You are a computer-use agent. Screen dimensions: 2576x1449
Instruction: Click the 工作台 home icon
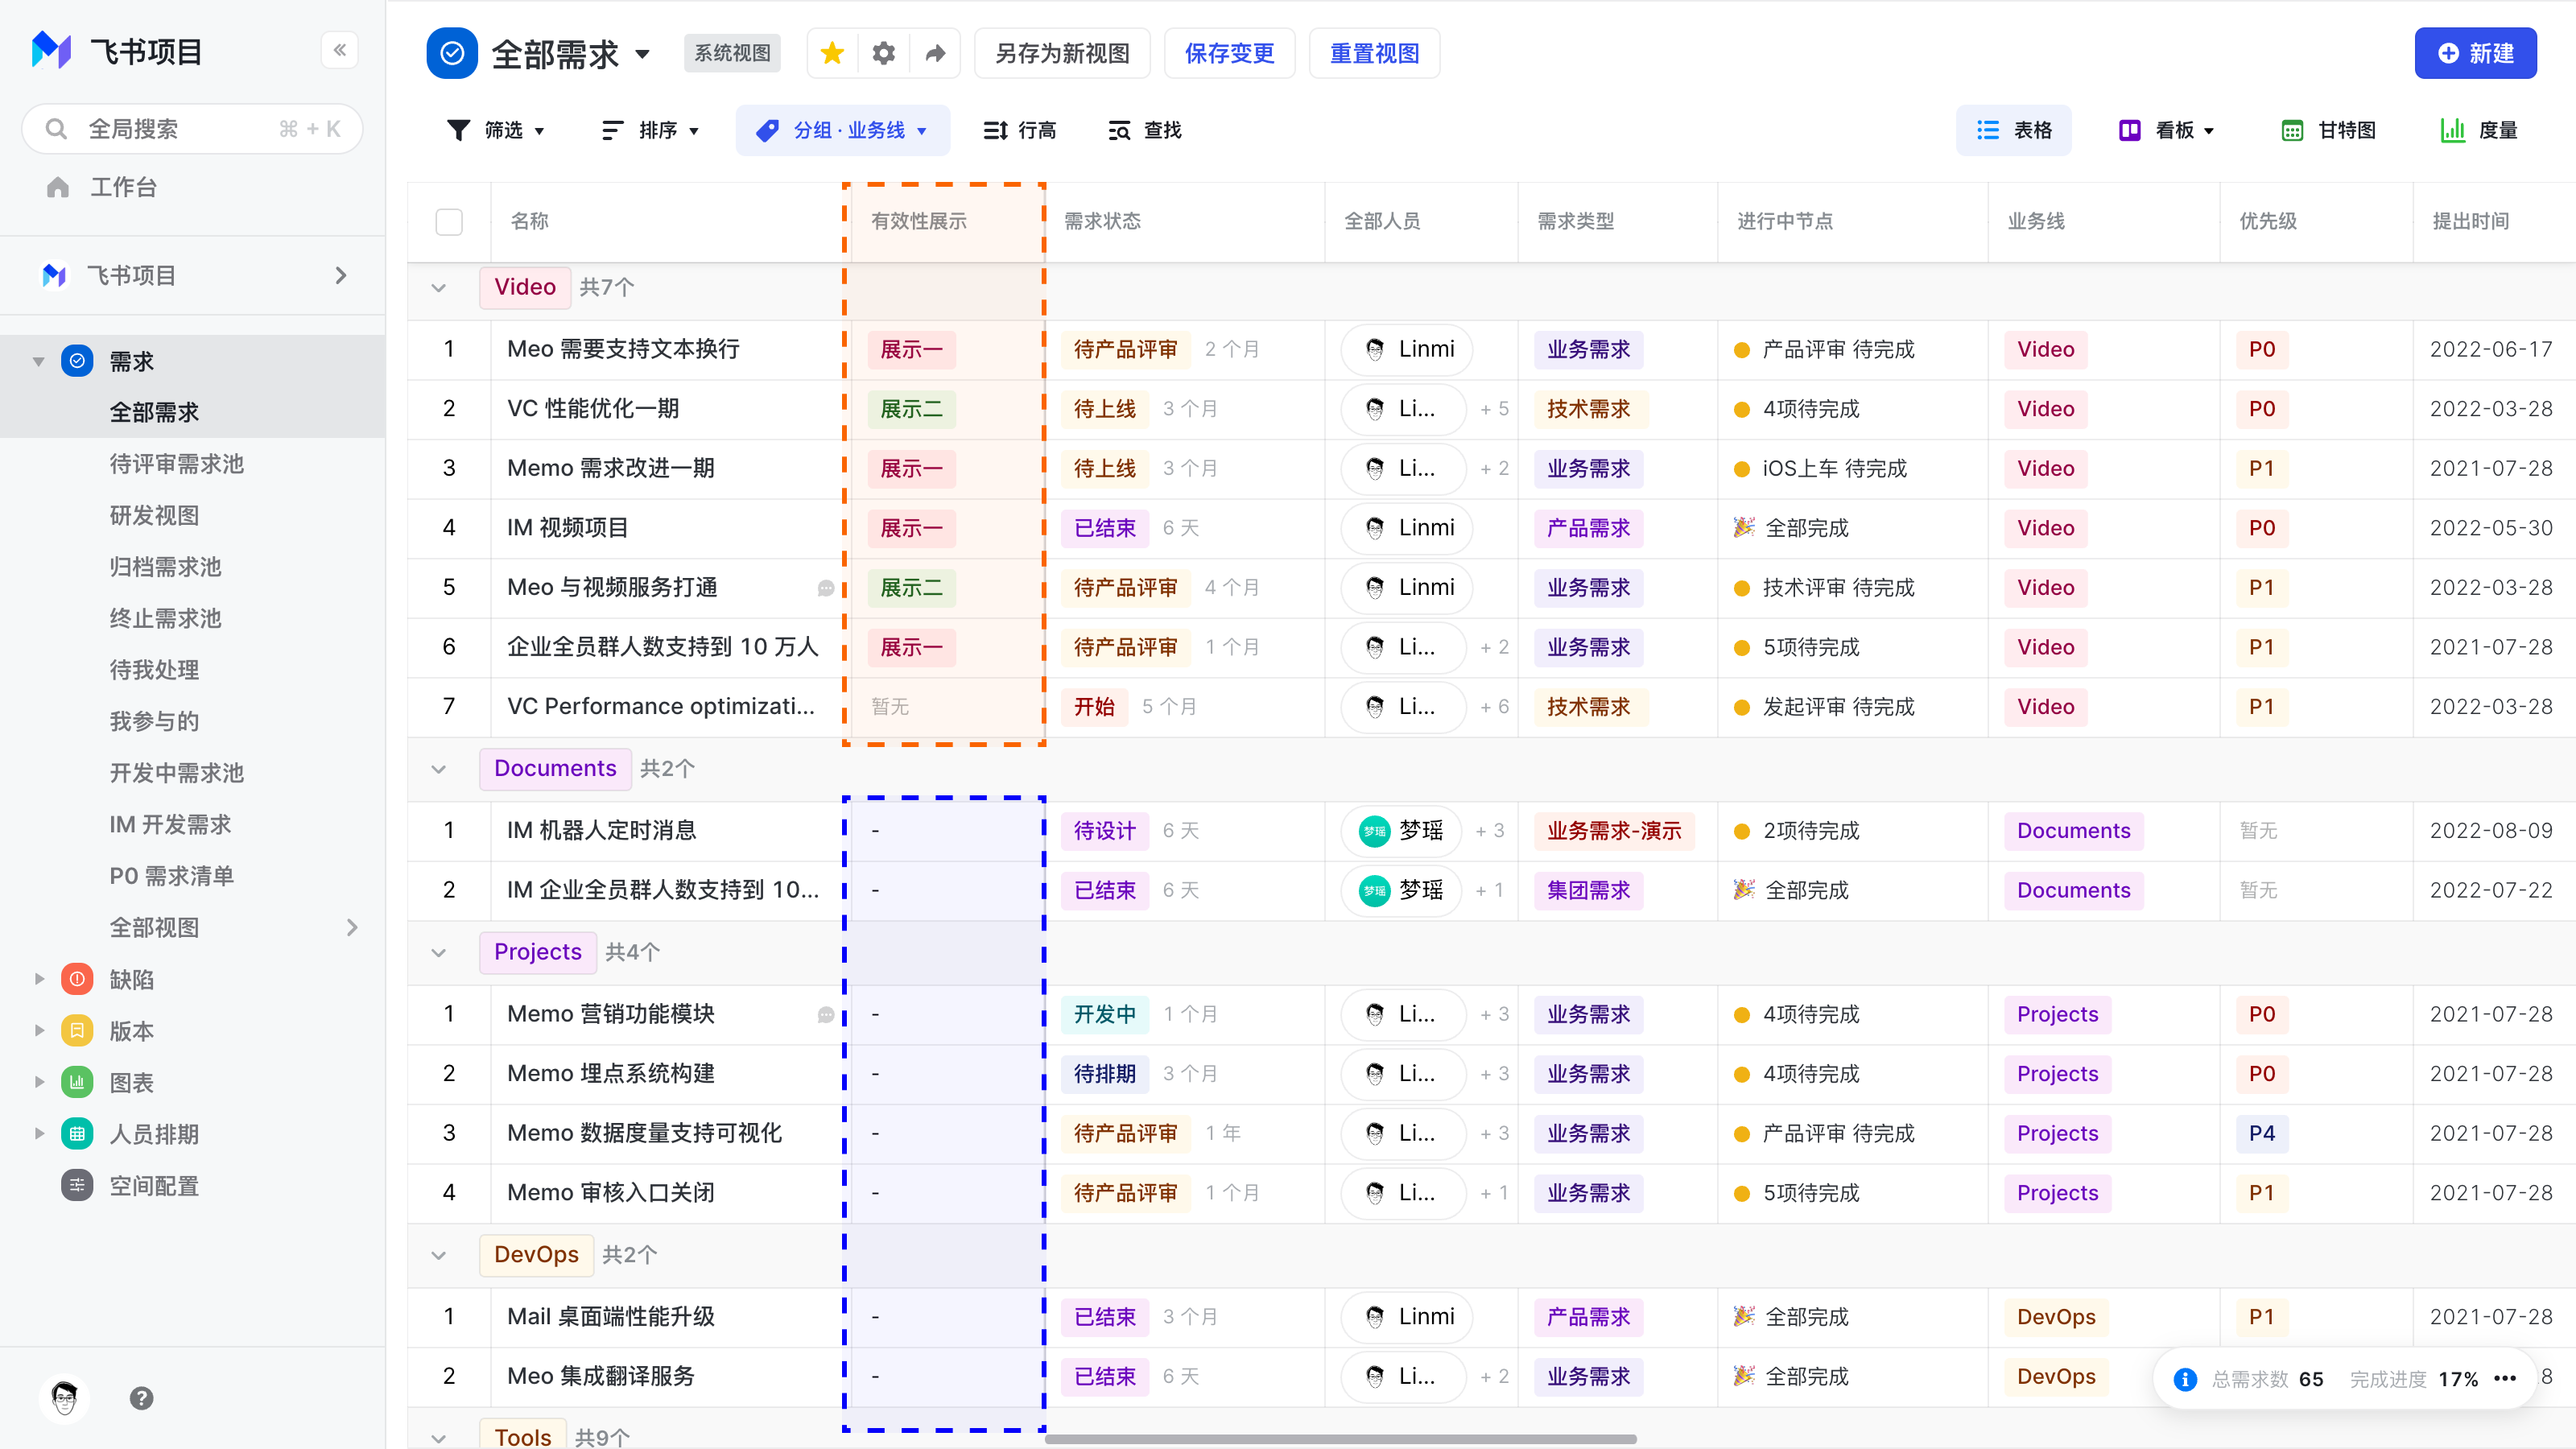coord(58,187)
